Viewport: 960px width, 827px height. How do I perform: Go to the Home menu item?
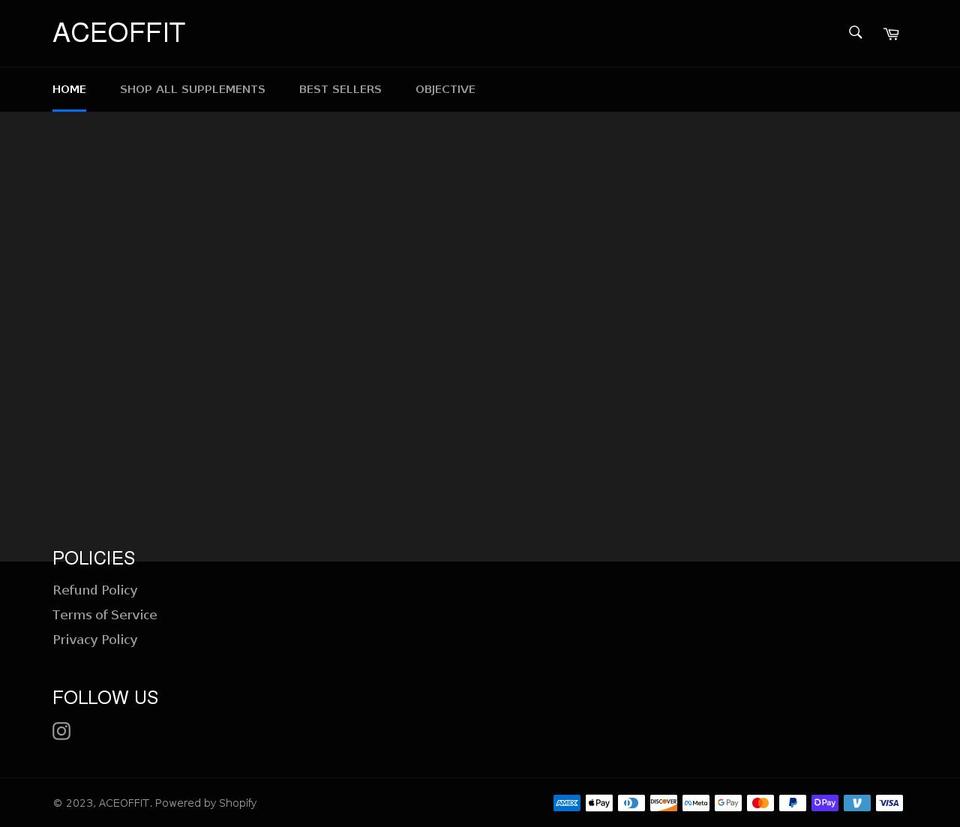click(x=69, y=89)
